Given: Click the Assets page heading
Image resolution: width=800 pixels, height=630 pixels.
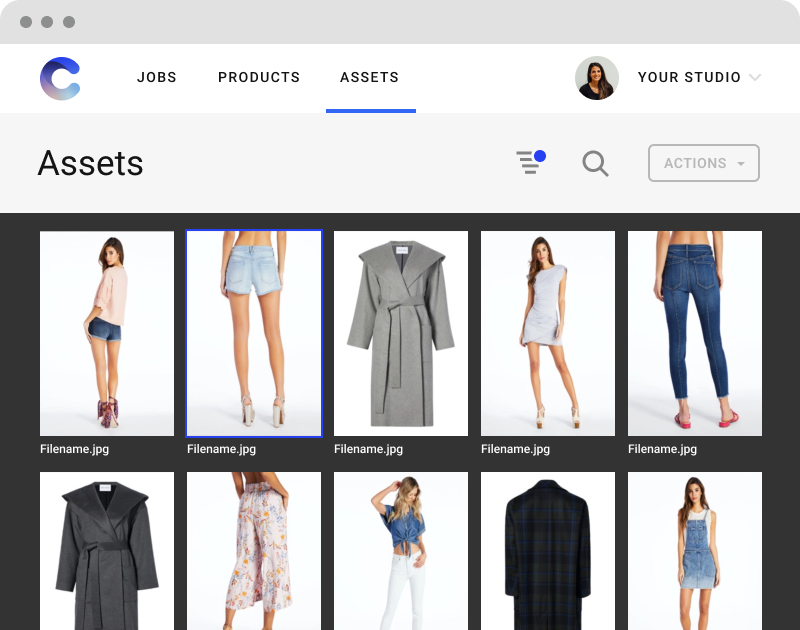Looking at the screenshot, I should point(90,163).
